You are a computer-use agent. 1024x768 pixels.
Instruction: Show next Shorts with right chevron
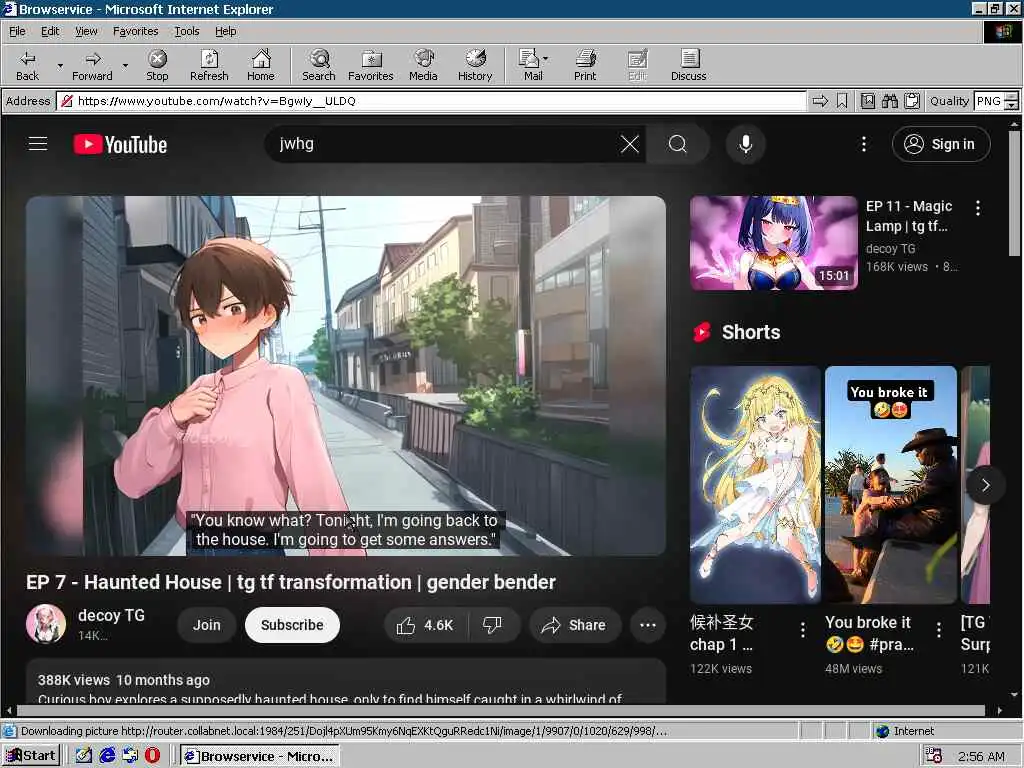(985, 485)
